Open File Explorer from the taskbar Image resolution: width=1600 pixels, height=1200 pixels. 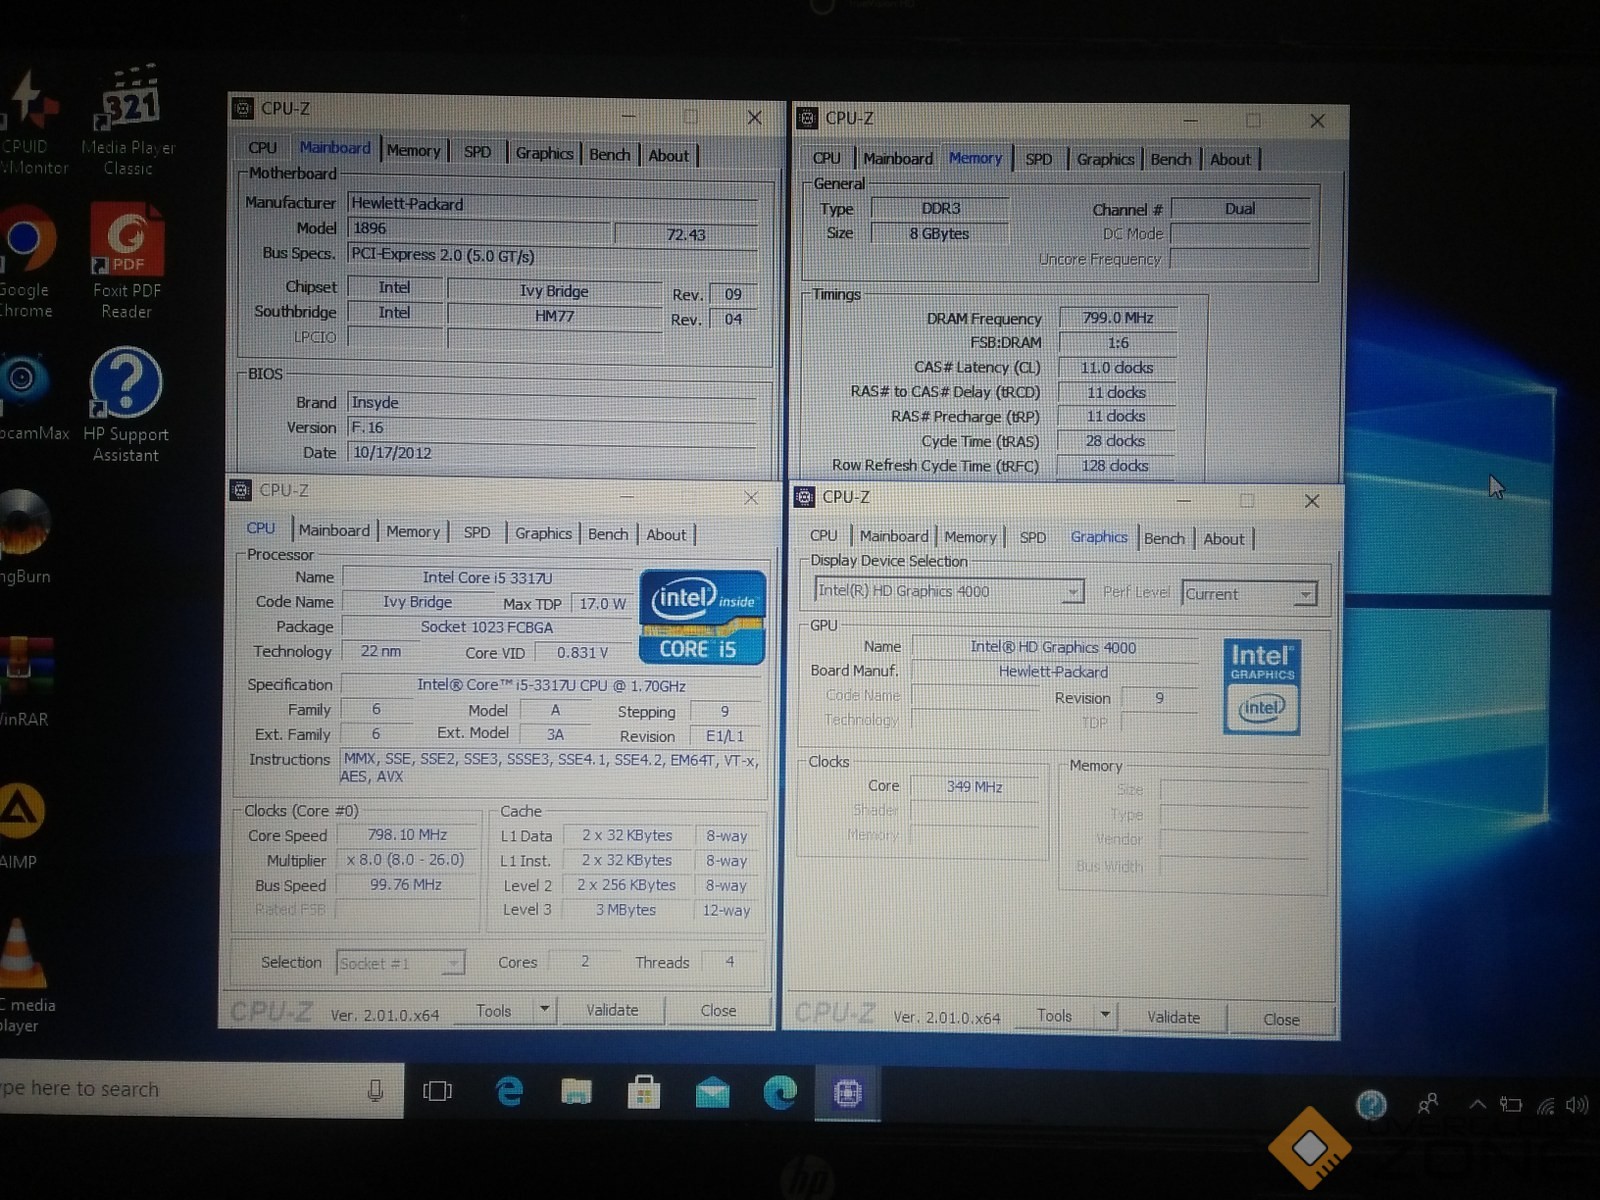click(576, 1091)
